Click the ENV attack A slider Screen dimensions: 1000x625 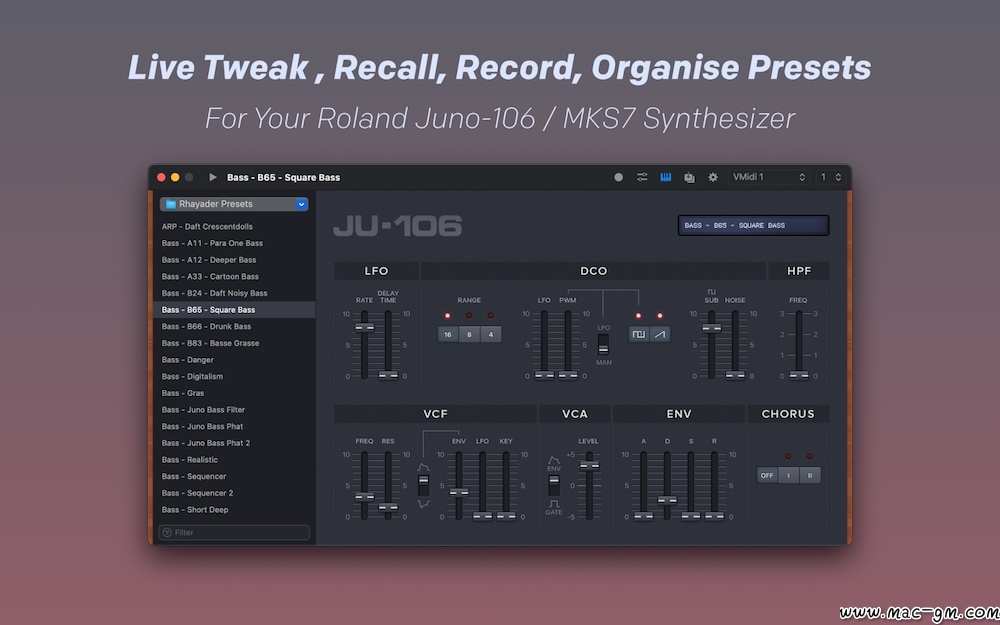click(x=643, y=516)
